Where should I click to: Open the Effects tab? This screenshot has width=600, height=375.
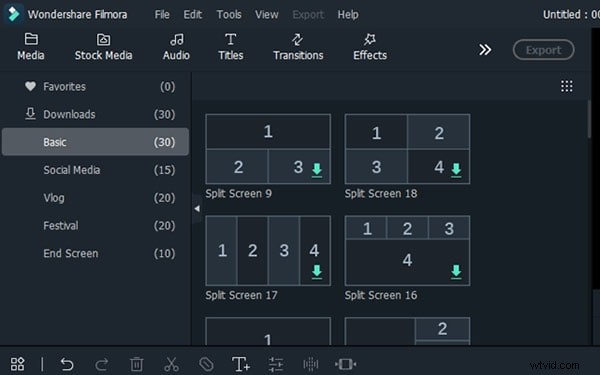(370, 47)
